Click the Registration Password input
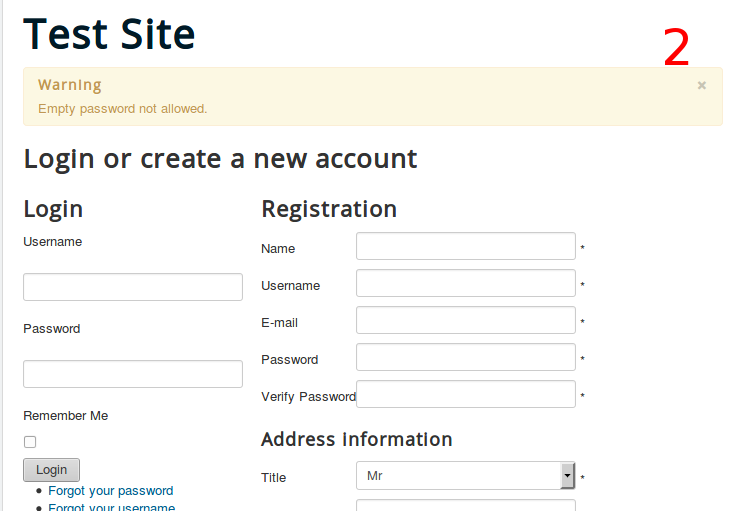737x511 pixels. click(x=466, y=357)
